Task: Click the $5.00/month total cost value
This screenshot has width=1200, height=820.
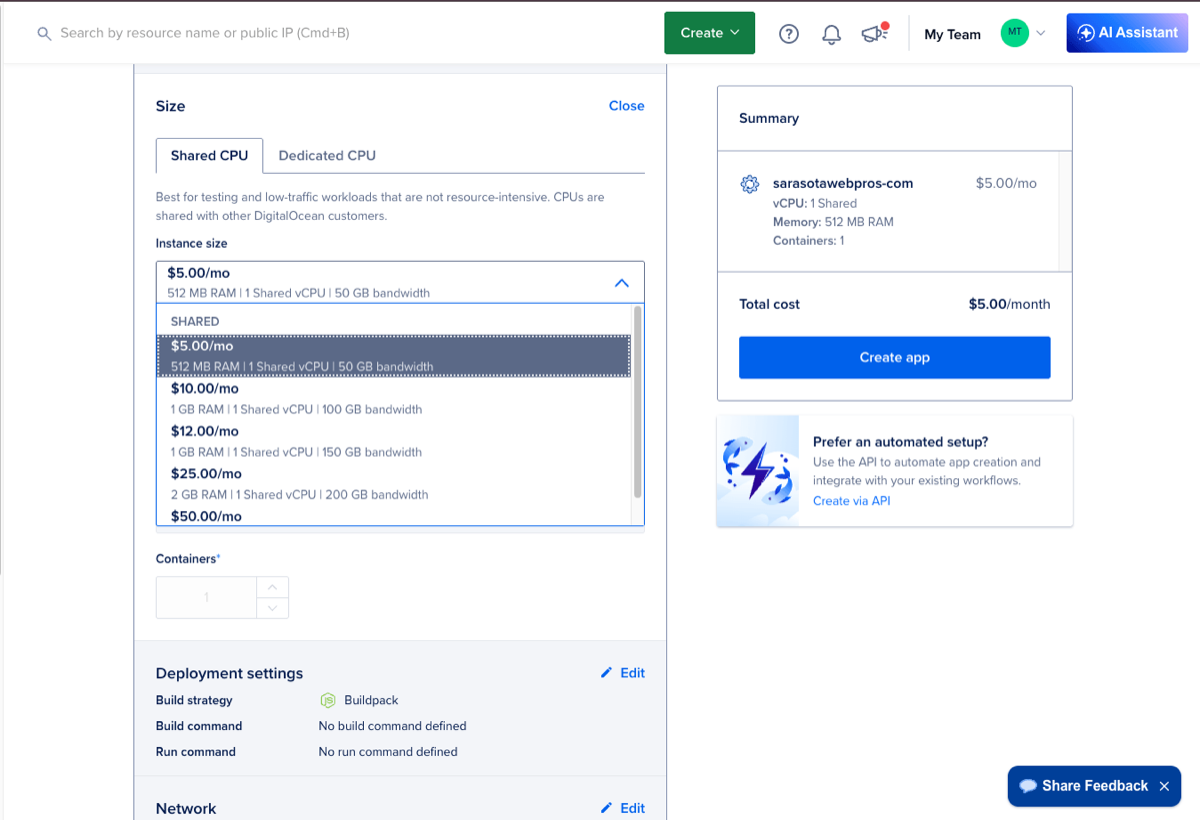Action: tap(1009, 304)
